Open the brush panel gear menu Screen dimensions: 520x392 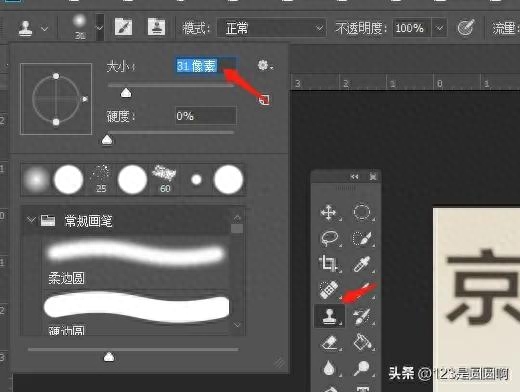pyautogui.click(x=265, y=65)
